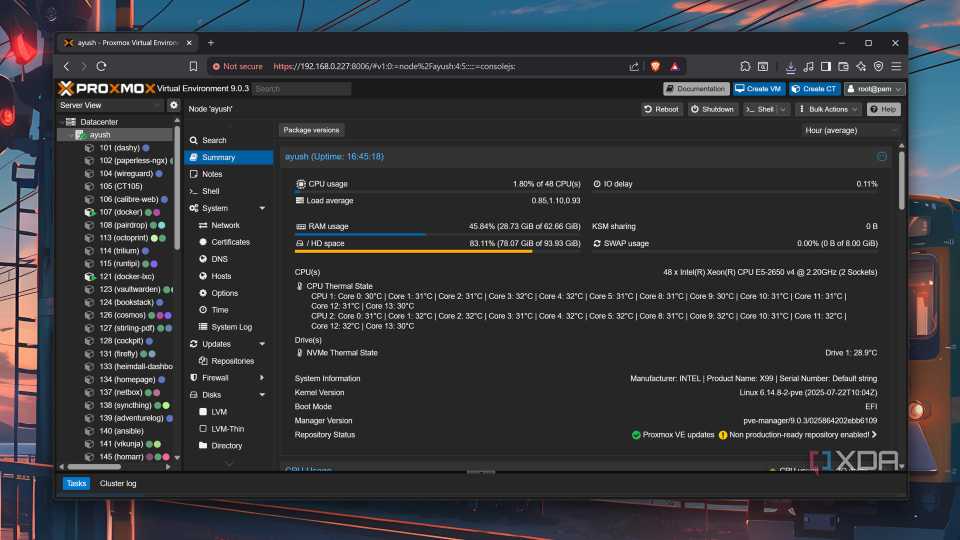
Task: Click the Proxmox logo
Action: [x=107, y=89]
